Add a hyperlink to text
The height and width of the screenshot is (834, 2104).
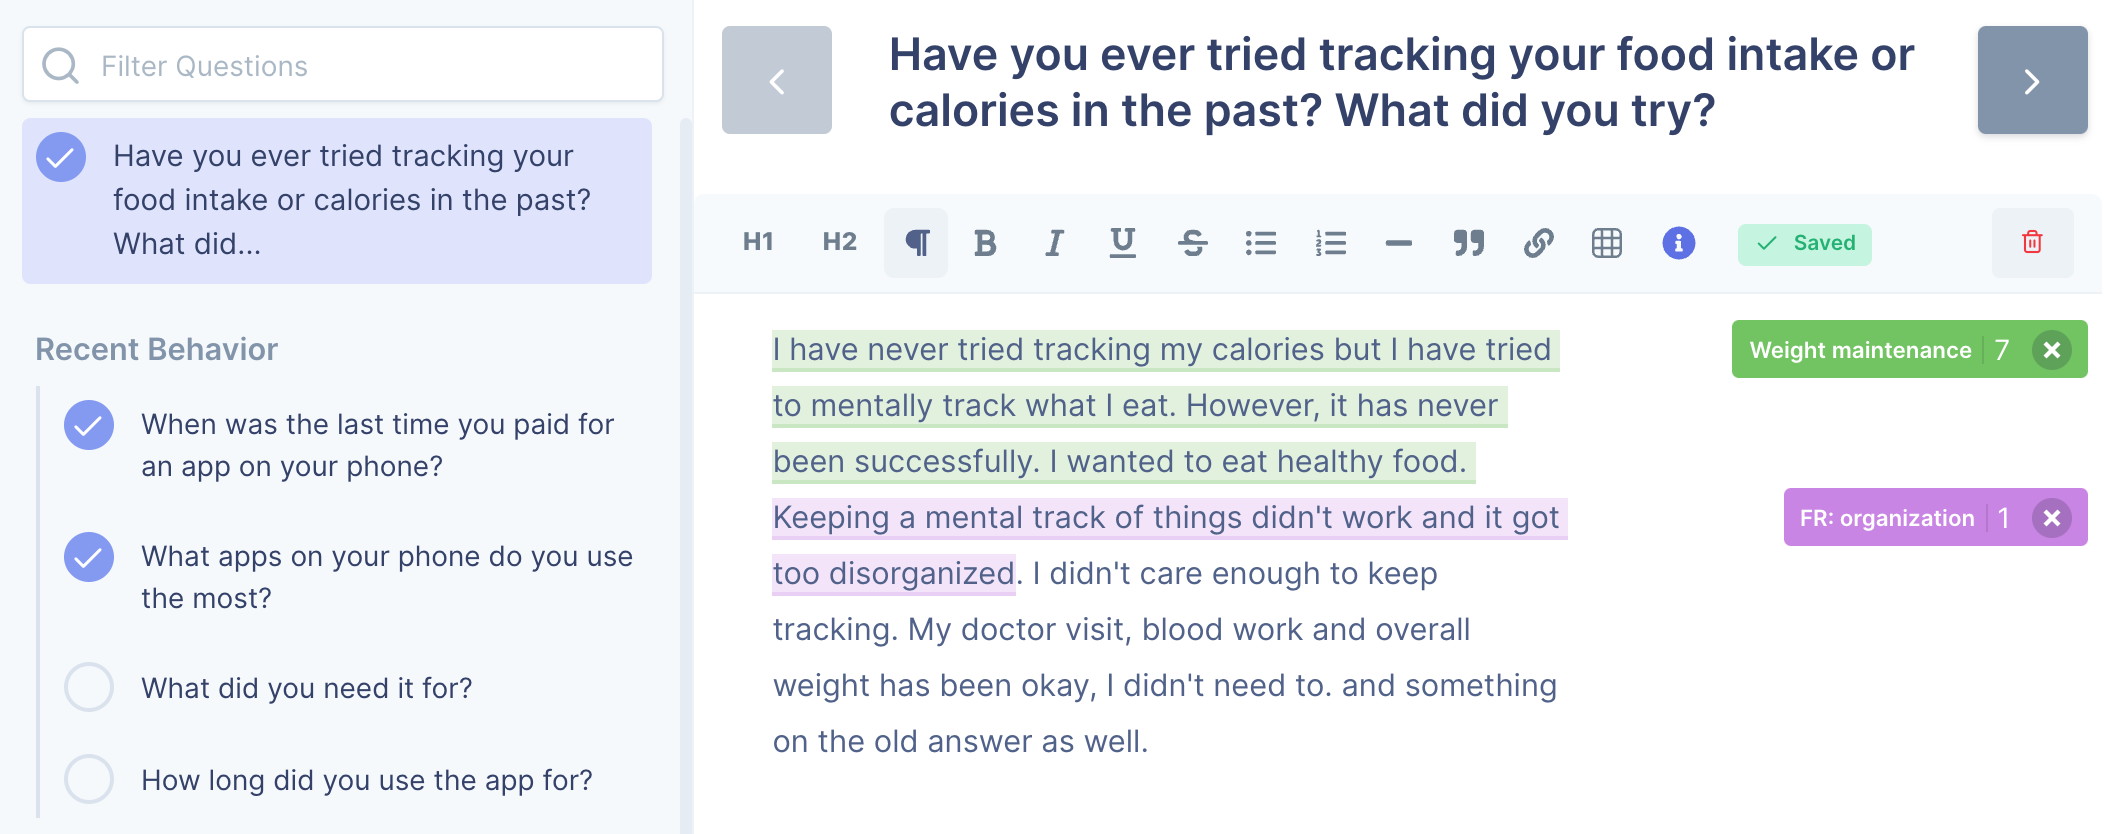[x=1538, y=243]
